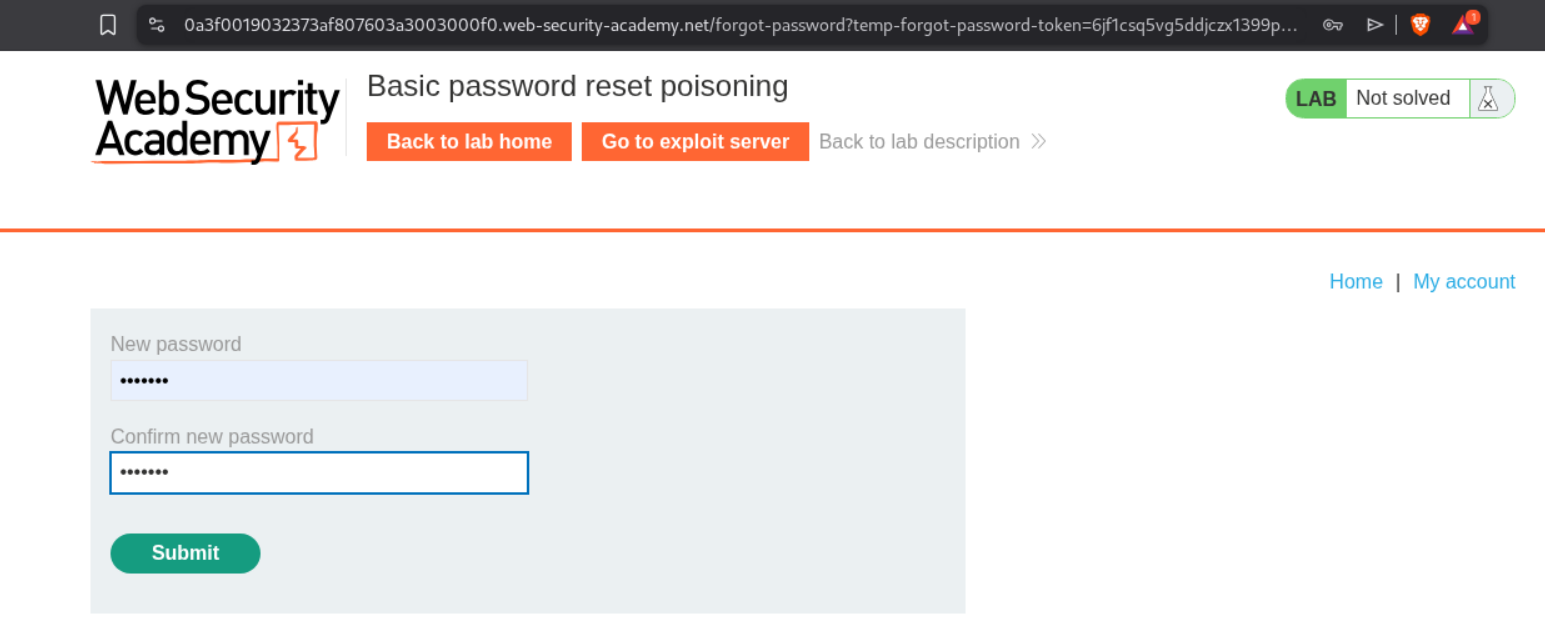Viewport: 1545px width, 636px height.
Task: Click the double chevron after lab description
Action: coord(1039,142)
